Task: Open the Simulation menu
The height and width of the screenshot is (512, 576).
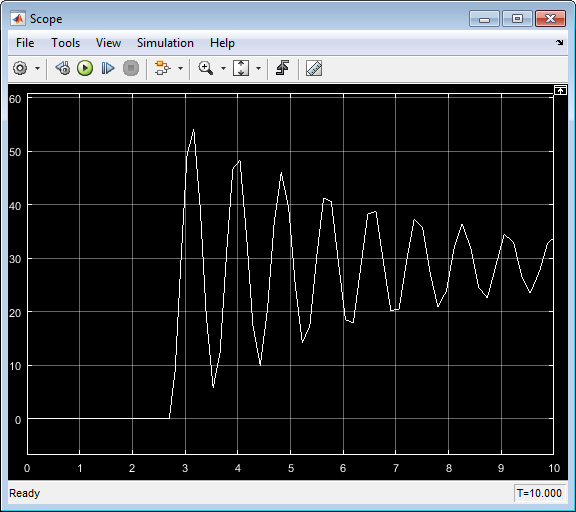Action: [x=165, y=43]
